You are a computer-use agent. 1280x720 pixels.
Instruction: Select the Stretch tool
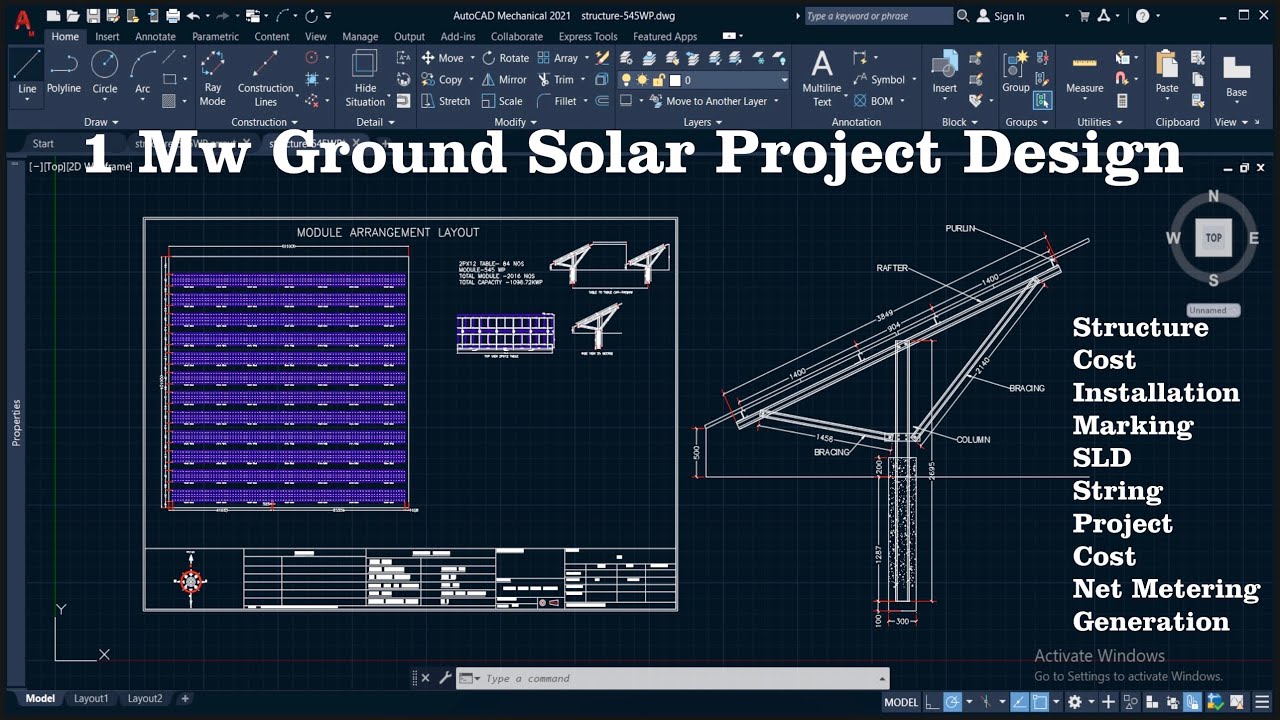[445, 101]
